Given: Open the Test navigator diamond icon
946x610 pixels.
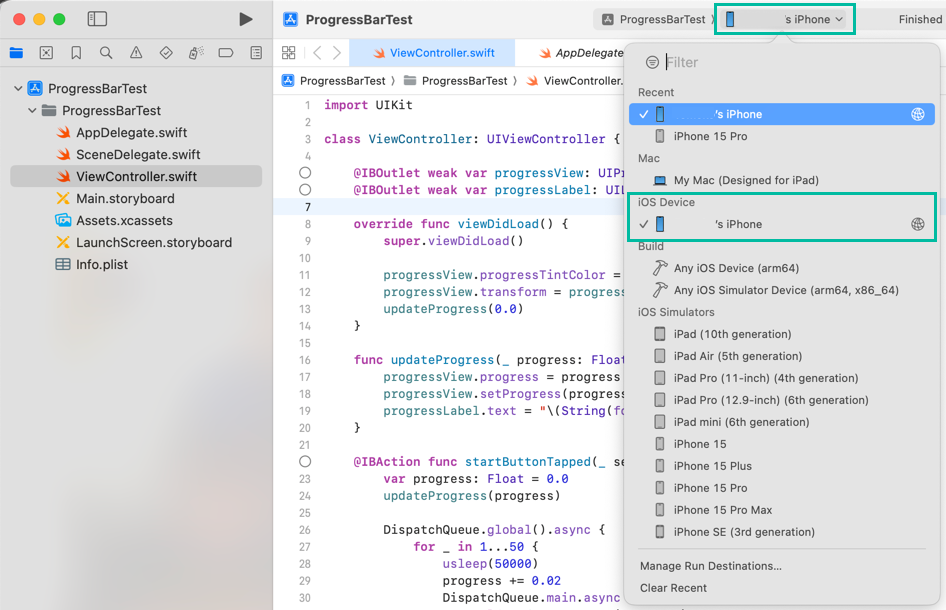Looking at the screenshot, I should 166,53.
